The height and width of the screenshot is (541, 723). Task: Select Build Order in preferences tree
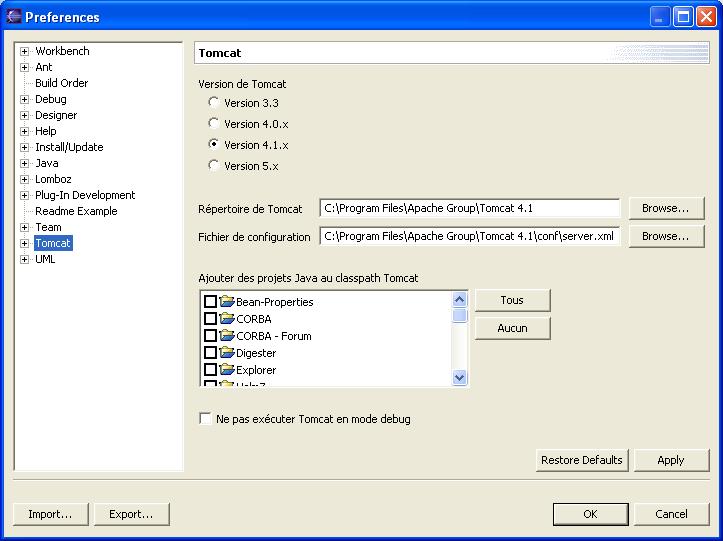[61, 83]
